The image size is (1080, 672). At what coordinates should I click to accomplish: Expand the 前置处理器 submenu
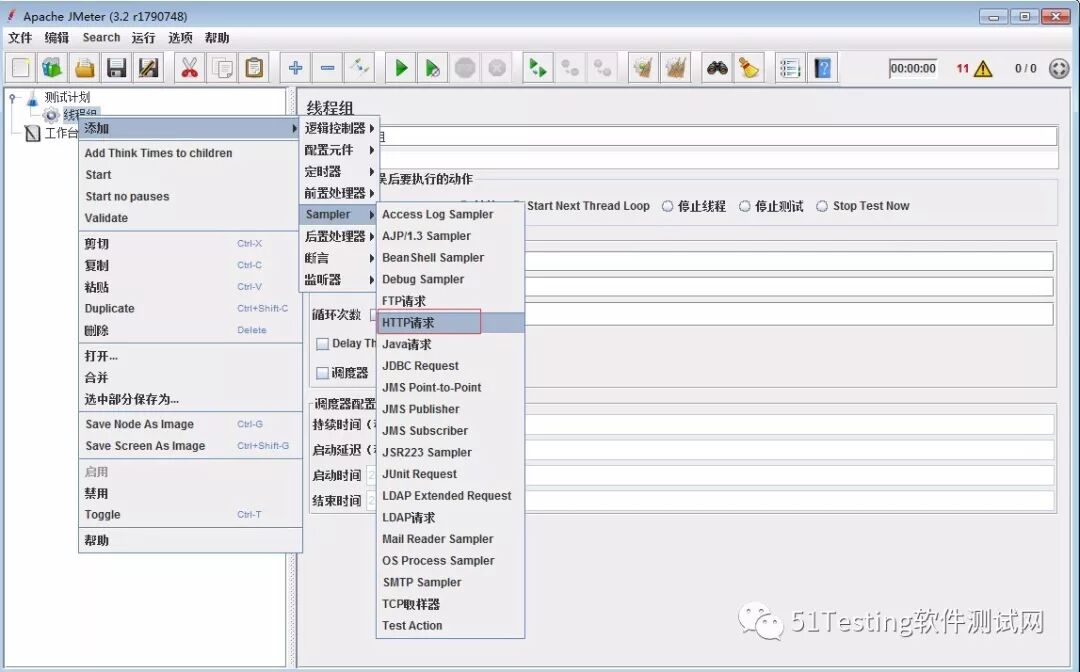339,193
